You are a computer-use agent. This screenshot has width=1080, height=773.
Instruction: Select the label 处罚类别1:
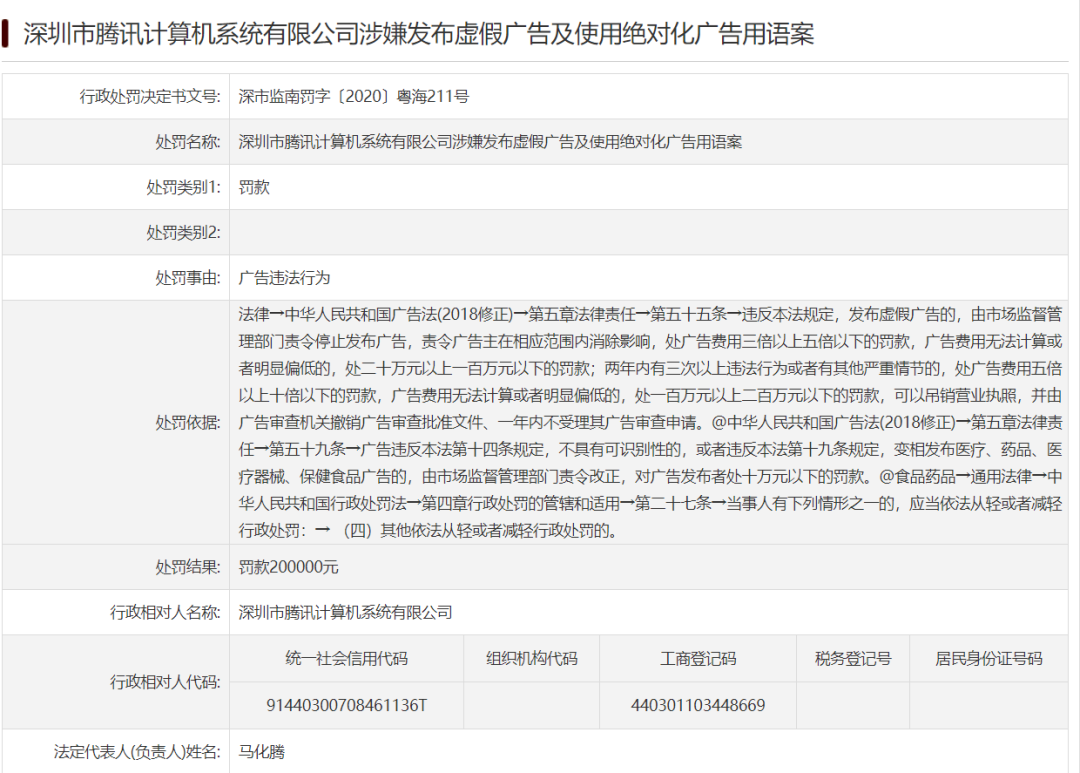coord(183,187)
